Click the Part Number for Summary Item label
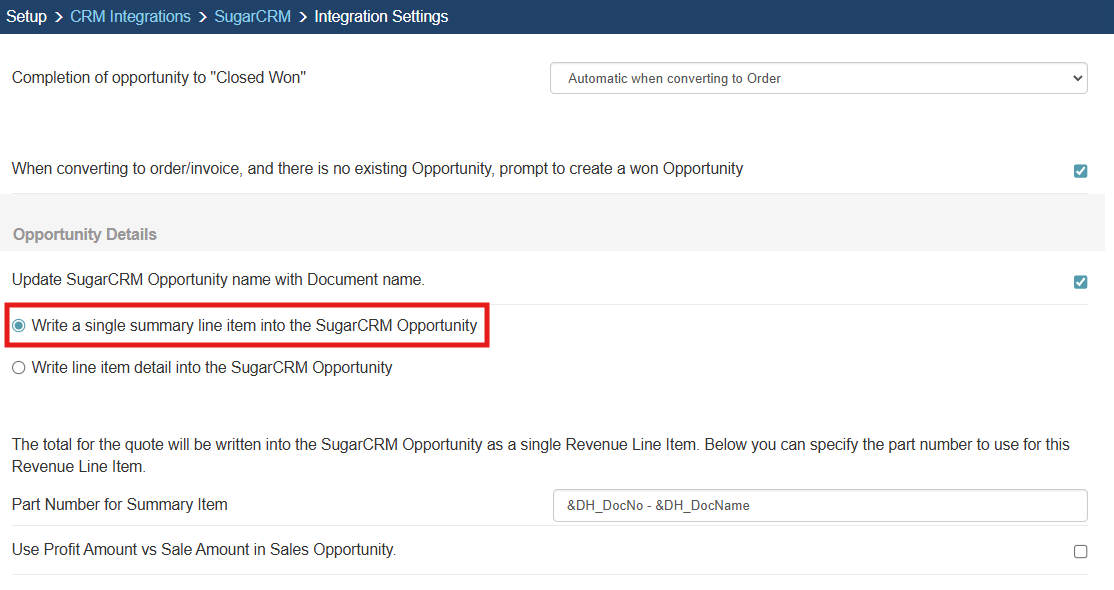 coord(120,504)
